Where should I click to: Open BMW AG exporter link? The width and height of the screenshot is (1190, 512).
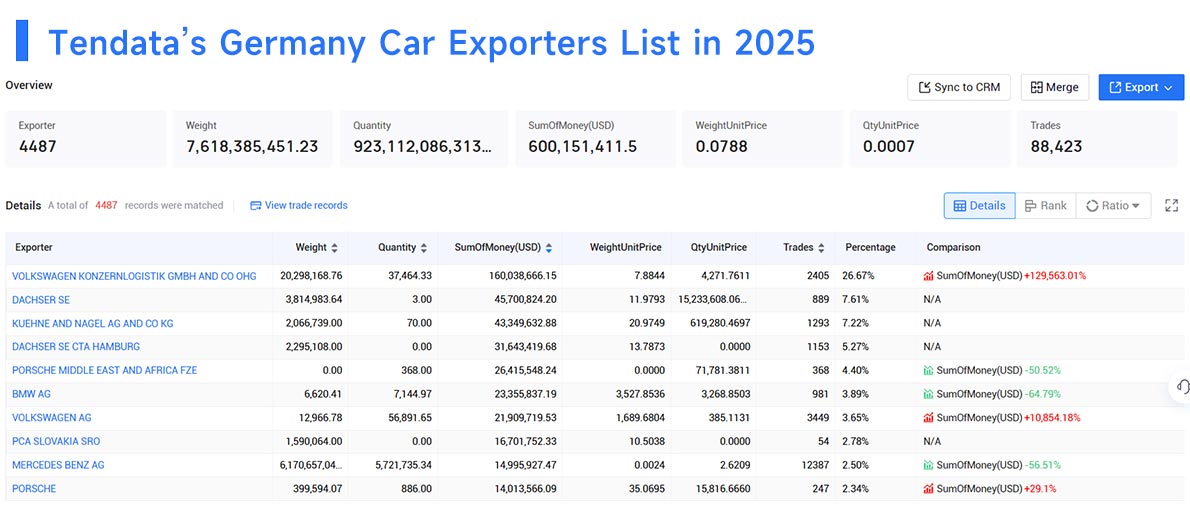click(x=32, y=394)
